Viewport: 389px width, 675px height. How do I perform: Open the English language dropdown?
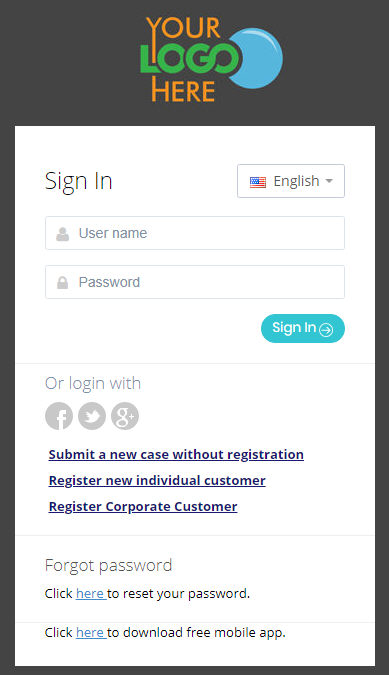click(291, 181)
